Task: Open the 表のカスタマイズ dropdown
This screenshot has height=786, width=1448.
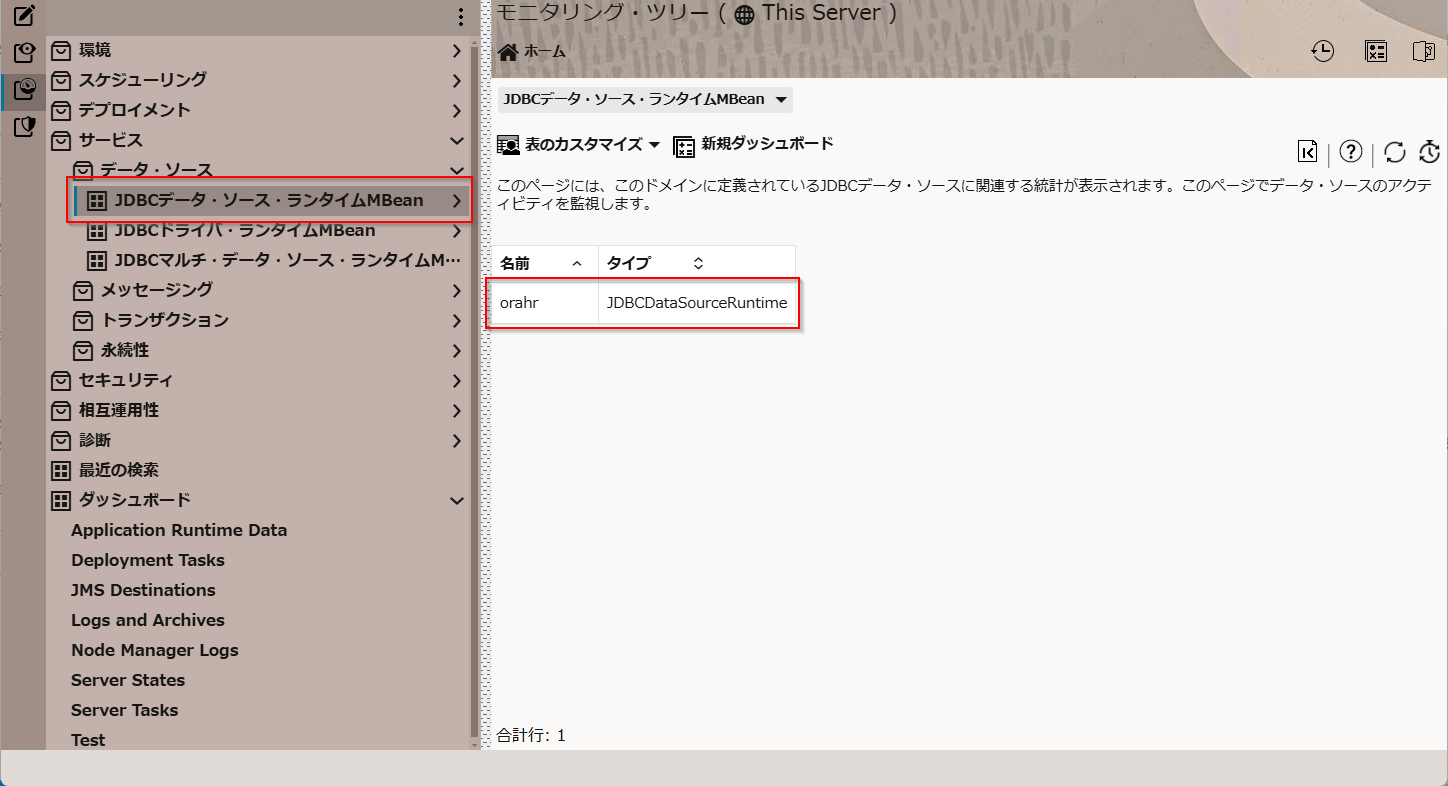Action: (580, 145)
